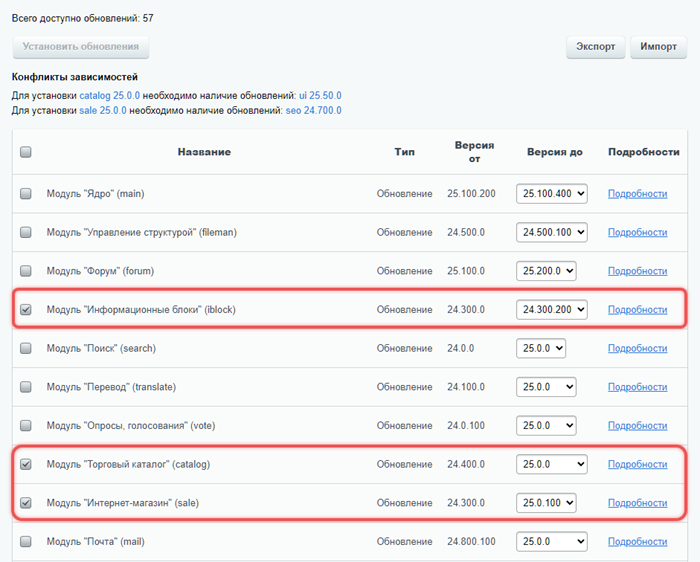700x562 pixels.
Task: Click Всего доступно обновлений: 57 text
Action: [83, 18]
